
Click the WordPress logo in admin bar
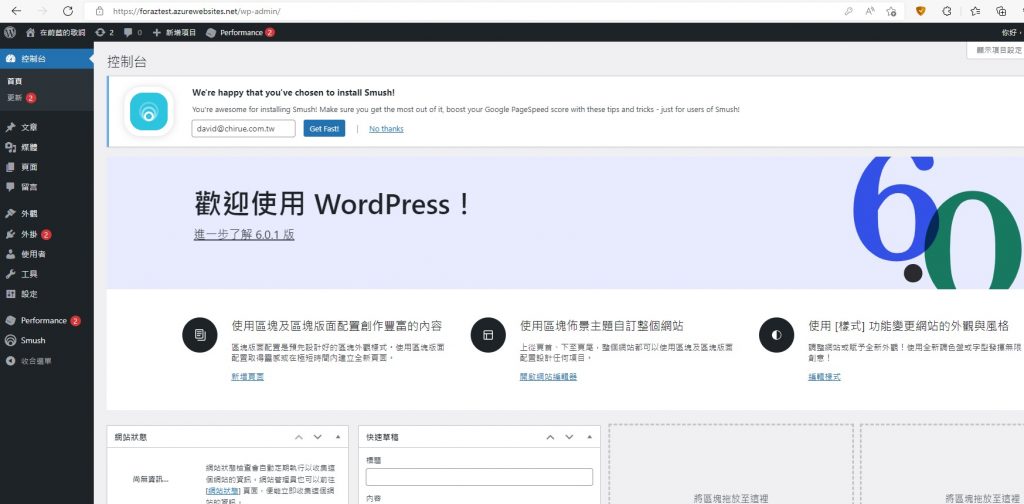(10, 32)
